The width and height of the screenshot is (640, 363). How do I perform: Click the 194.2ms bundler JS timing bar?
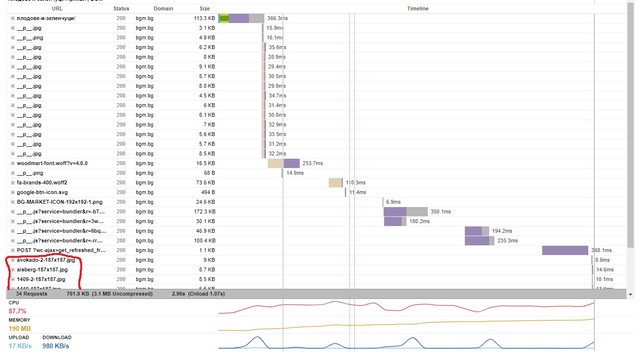tap(477, 231)
